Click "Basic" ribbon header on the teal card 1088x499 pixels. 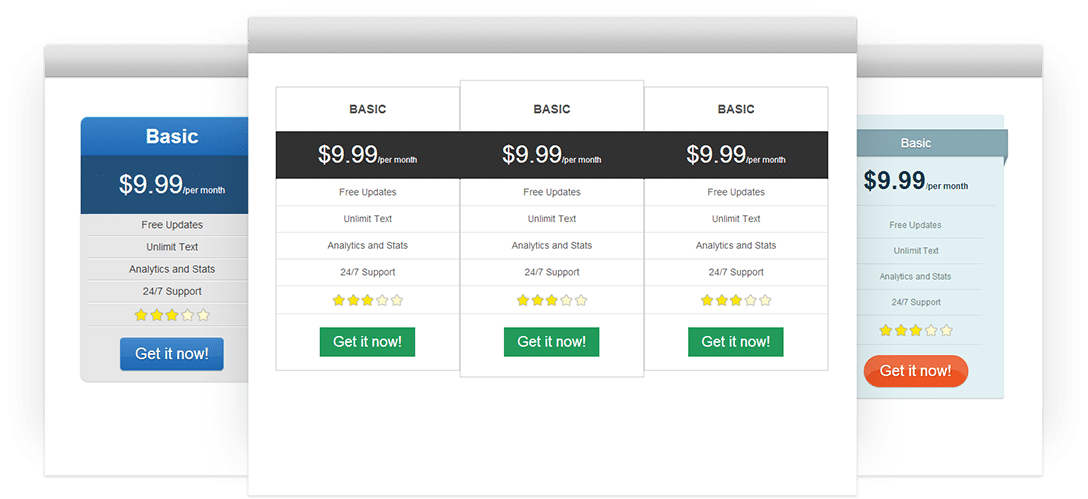(916, 143)
